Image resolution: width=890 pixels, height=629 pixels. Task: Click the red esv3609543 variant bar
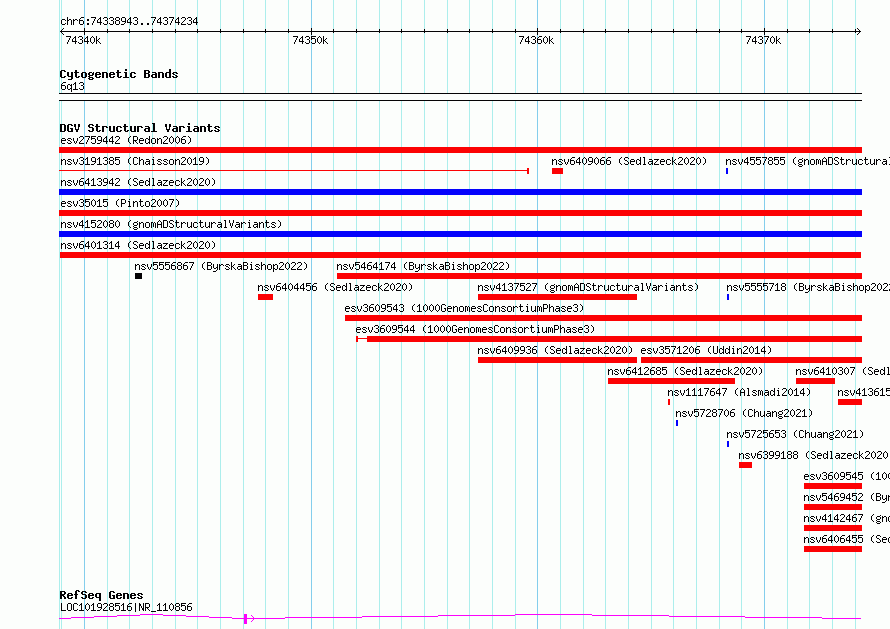click(x=603, y=318)
